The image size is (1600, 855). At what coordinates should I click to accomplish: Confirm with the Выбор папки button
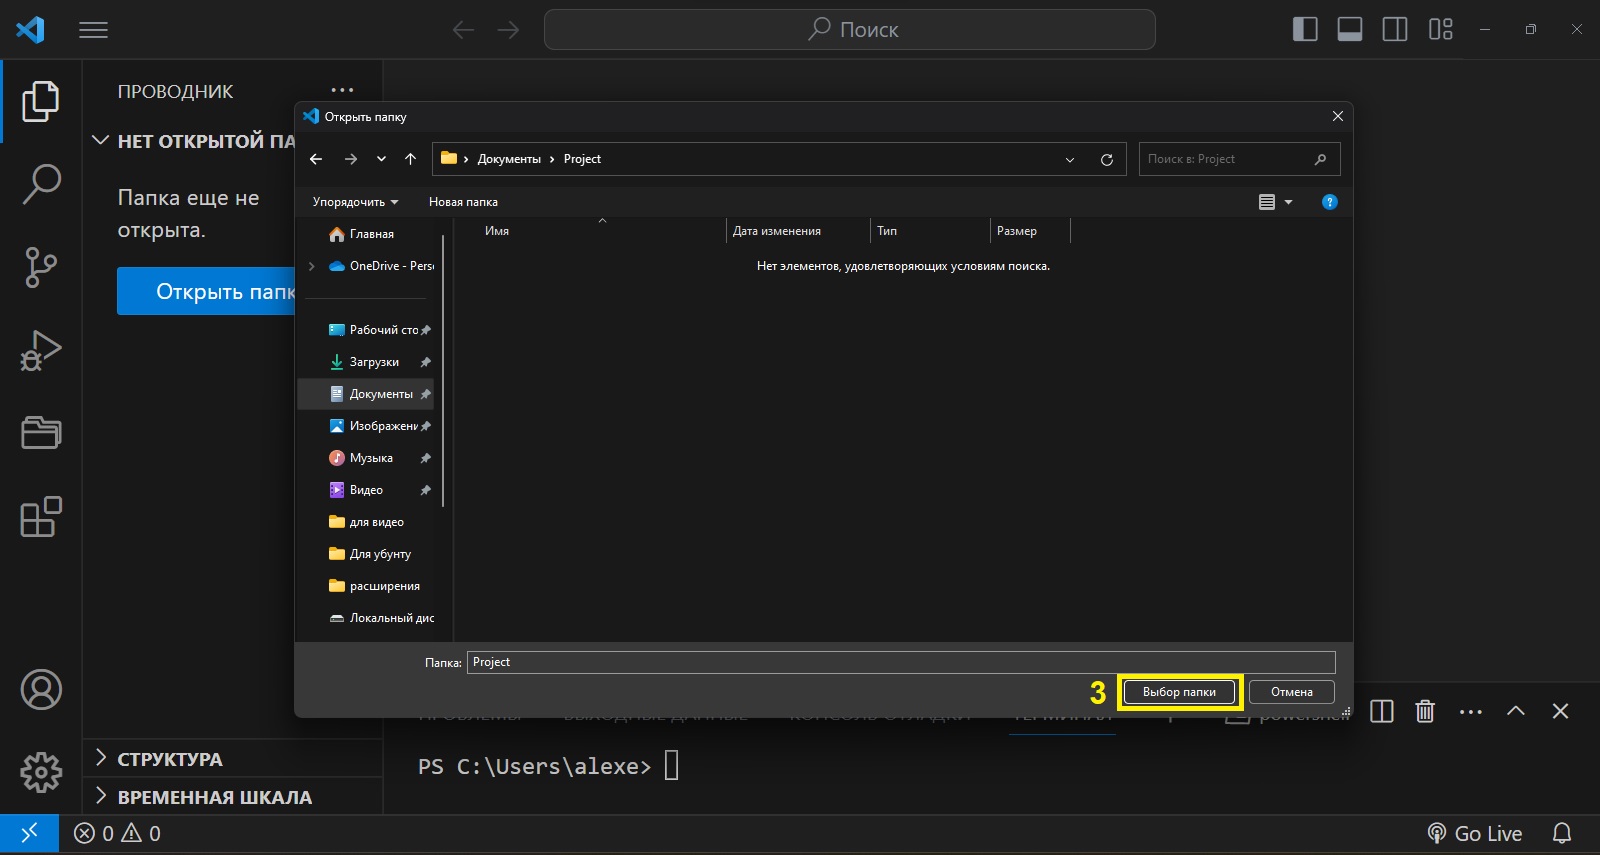tap(1179, 692)
